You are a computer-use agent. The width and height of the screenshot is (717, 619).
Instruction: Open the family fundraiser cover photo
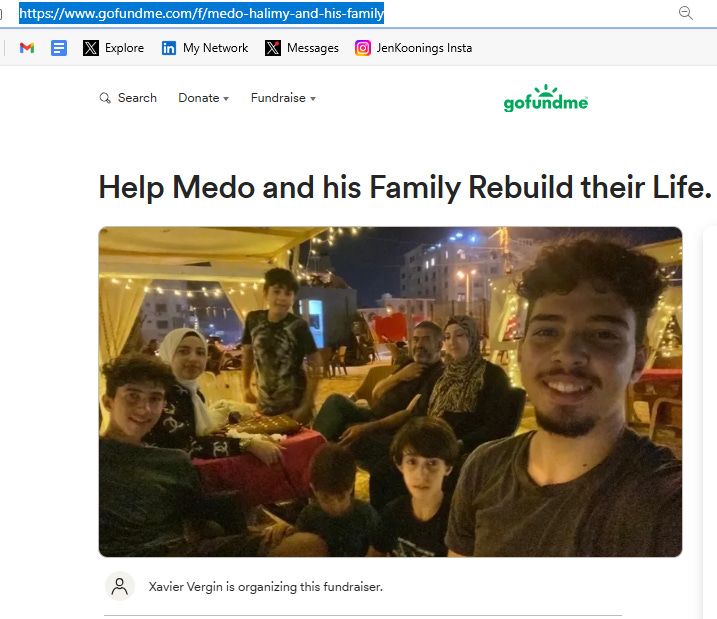point(390,392)
